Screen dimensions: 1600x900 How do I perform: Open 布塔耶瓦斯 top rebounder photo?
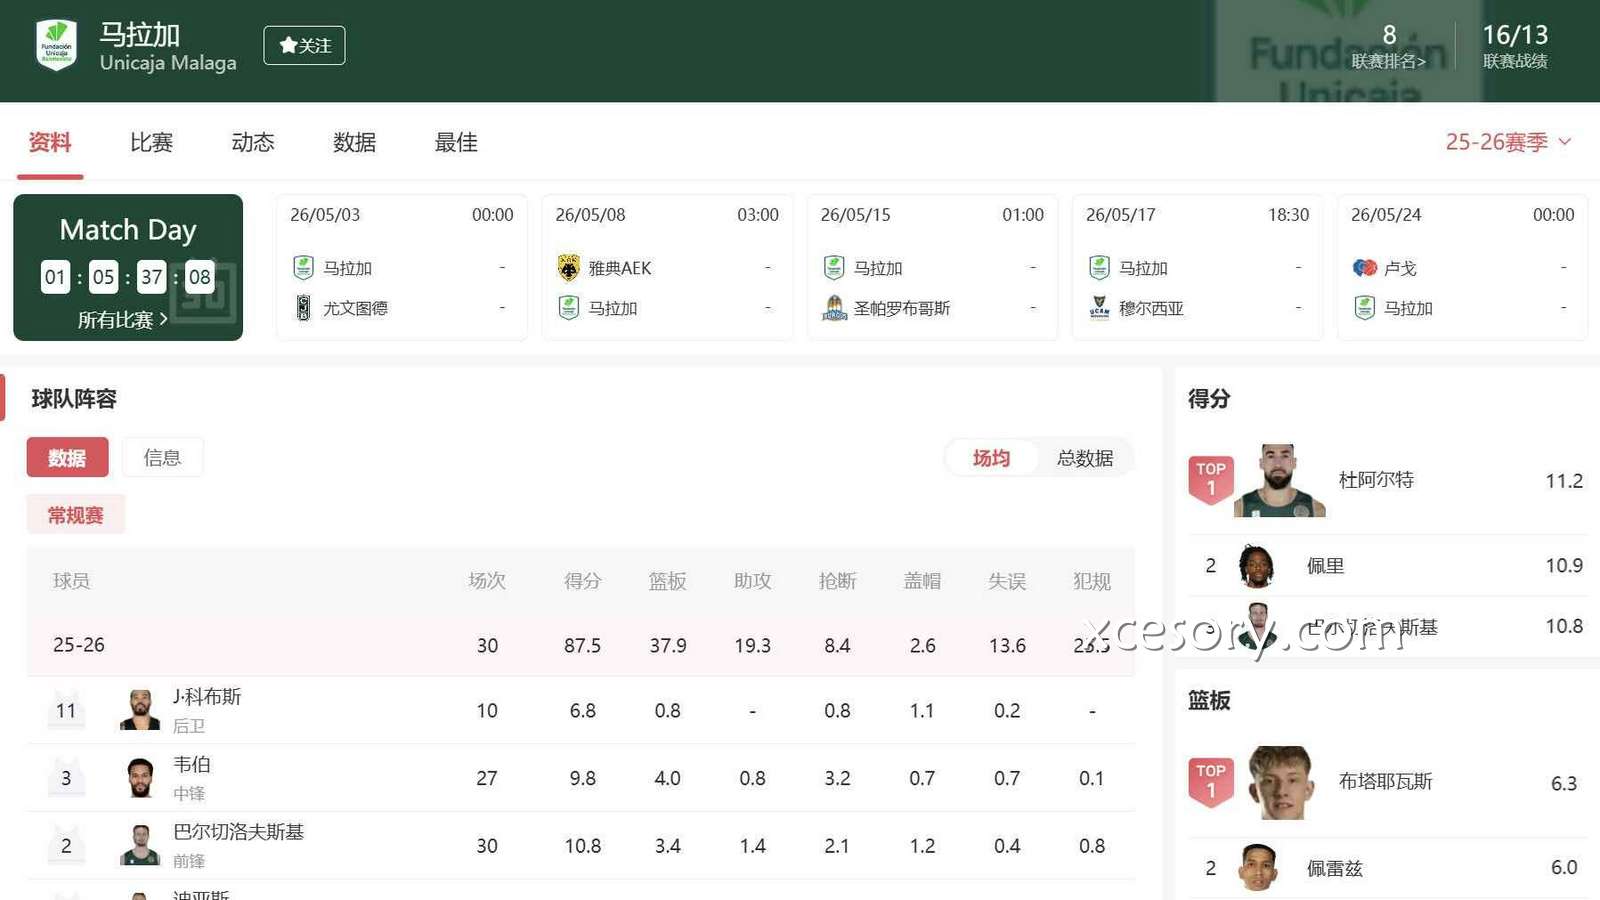(x=1280, y=783)
